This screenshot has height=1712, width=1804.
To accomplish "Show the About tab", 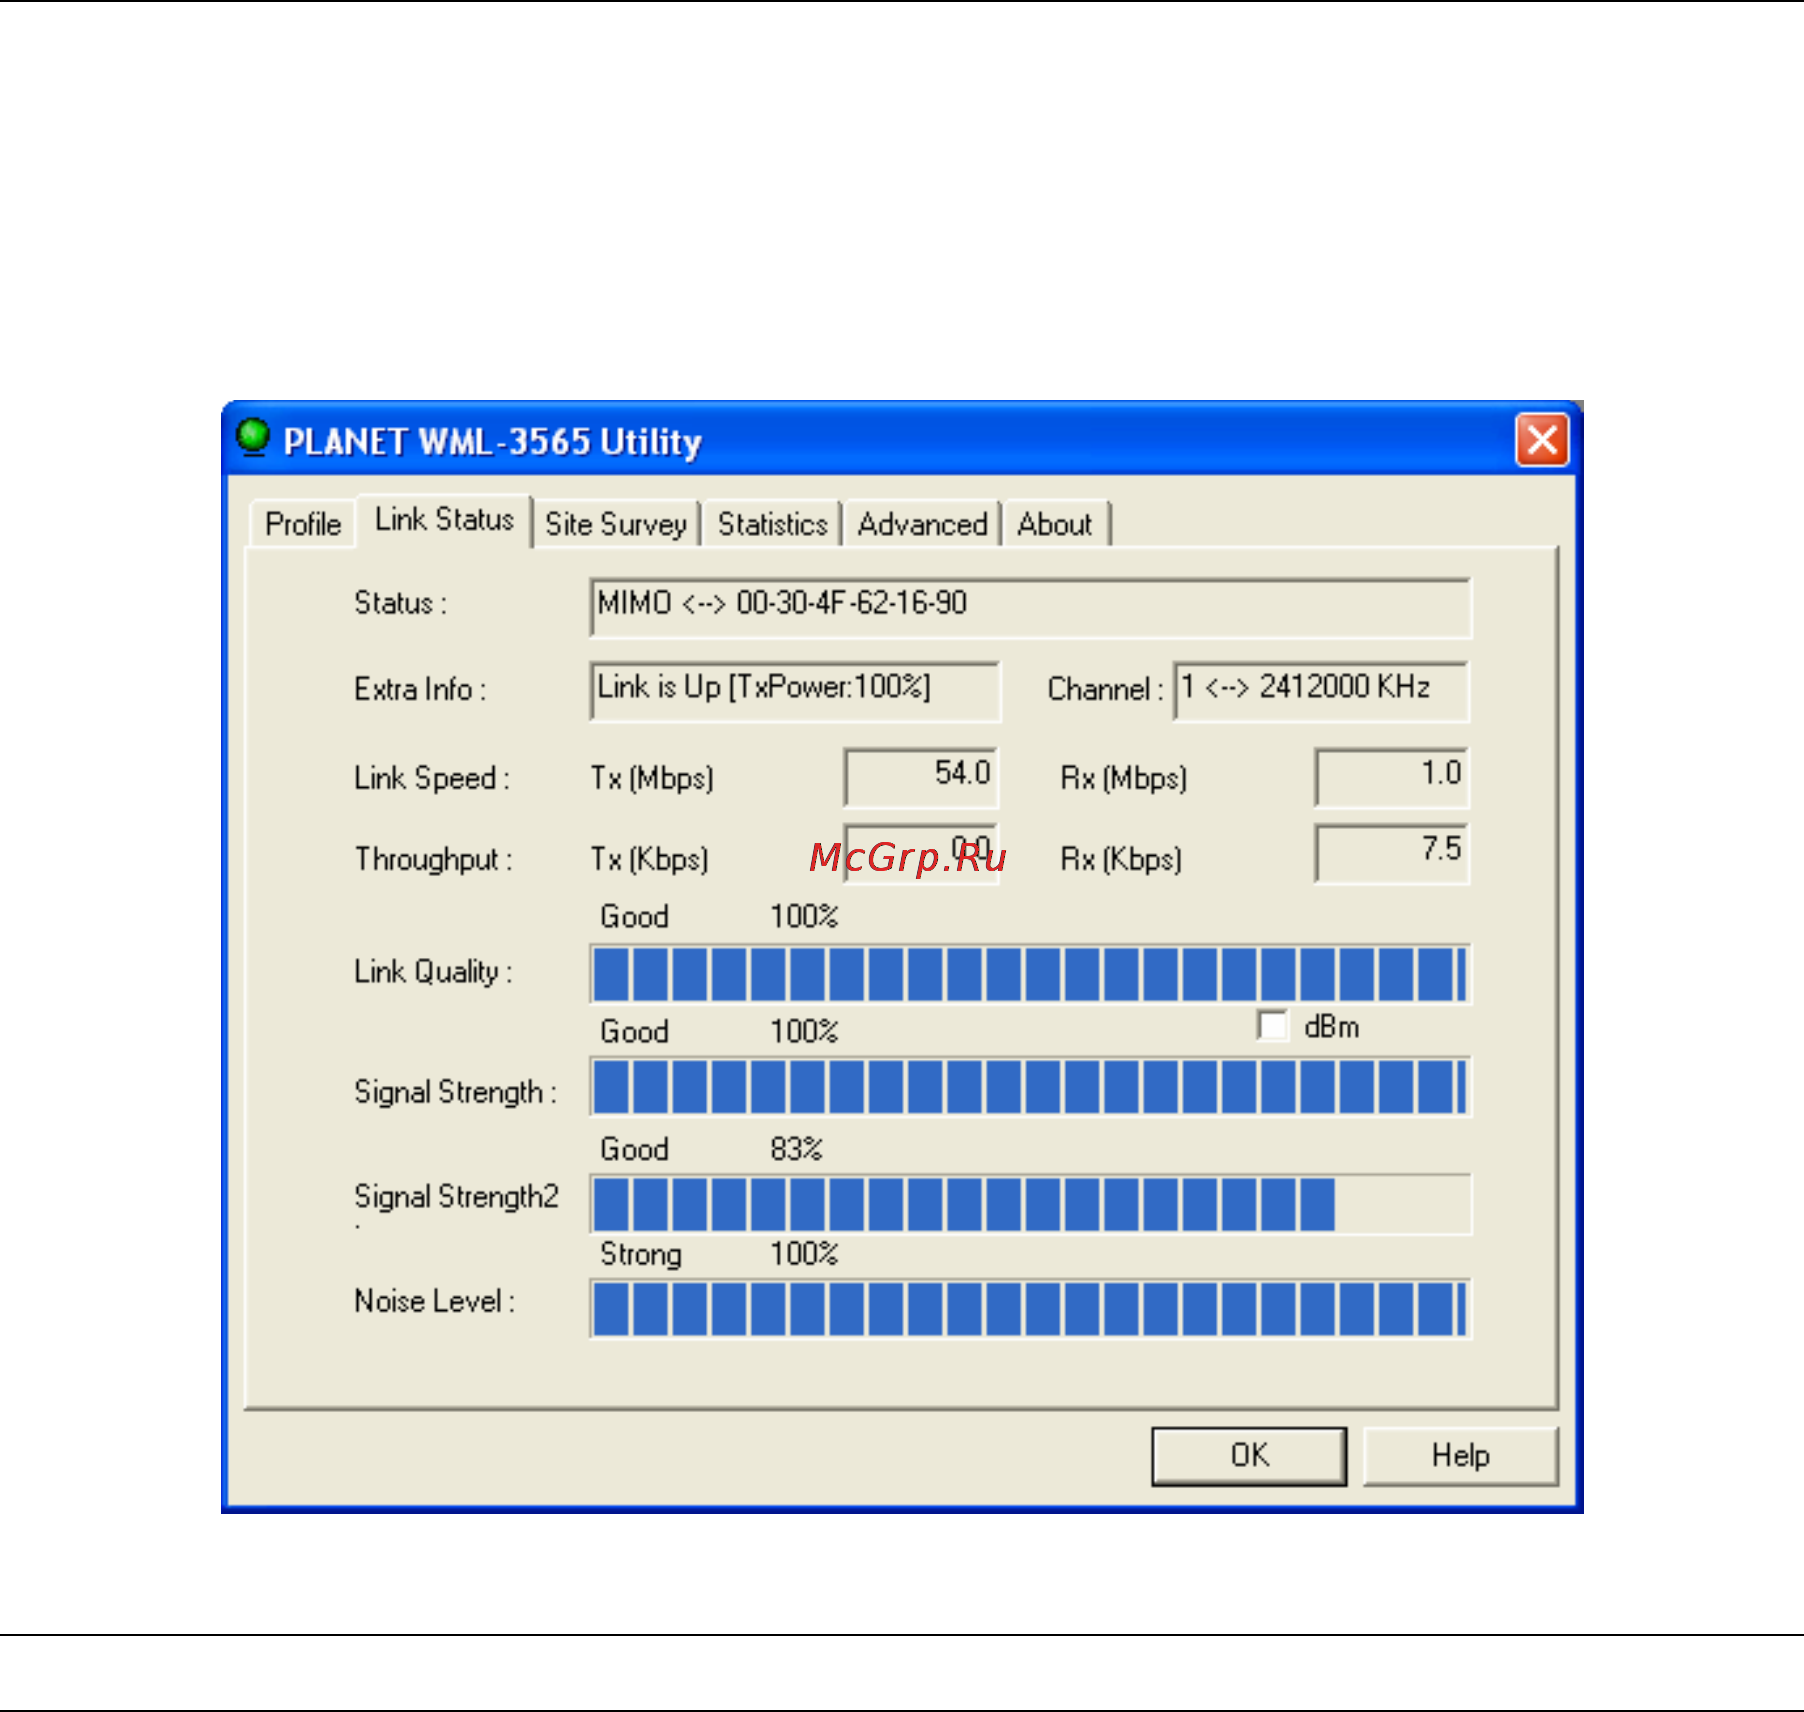I will tap(1055, 524).
